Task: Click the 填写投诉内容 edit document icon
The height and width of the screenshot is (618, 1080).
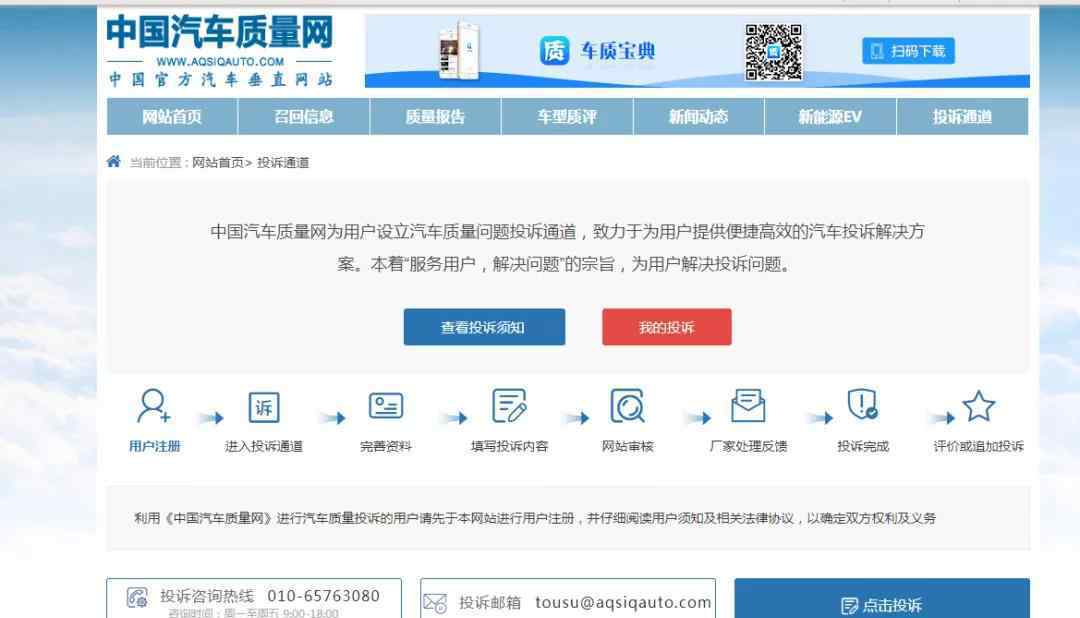Action: pos(510,405)
